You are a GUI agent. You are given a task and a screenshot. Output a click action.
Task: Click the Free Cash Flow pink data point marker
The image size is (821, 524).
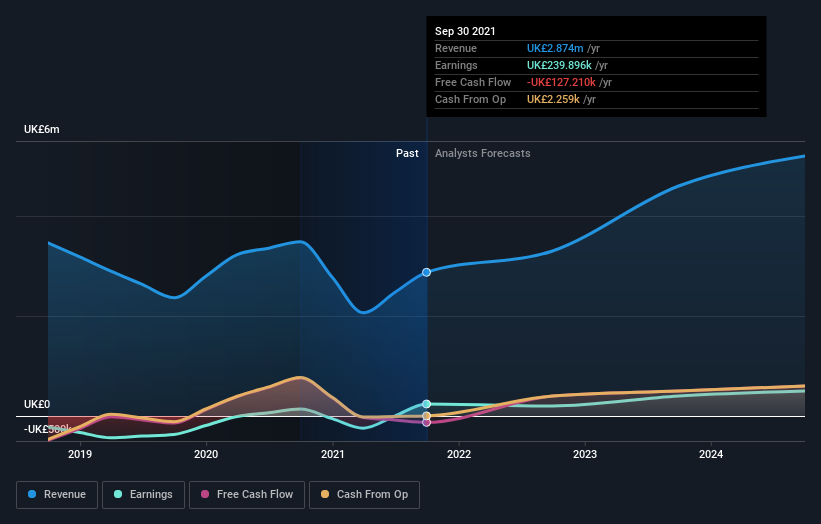point(427,422)
